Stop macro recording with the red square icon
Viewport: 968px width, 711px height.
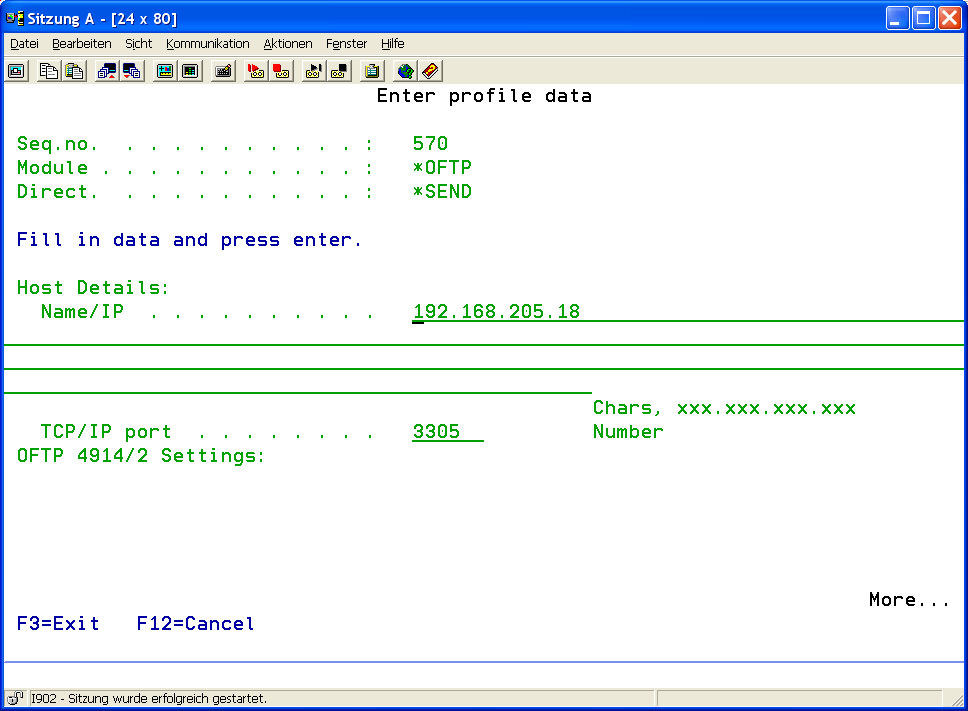tap(281, 71)
